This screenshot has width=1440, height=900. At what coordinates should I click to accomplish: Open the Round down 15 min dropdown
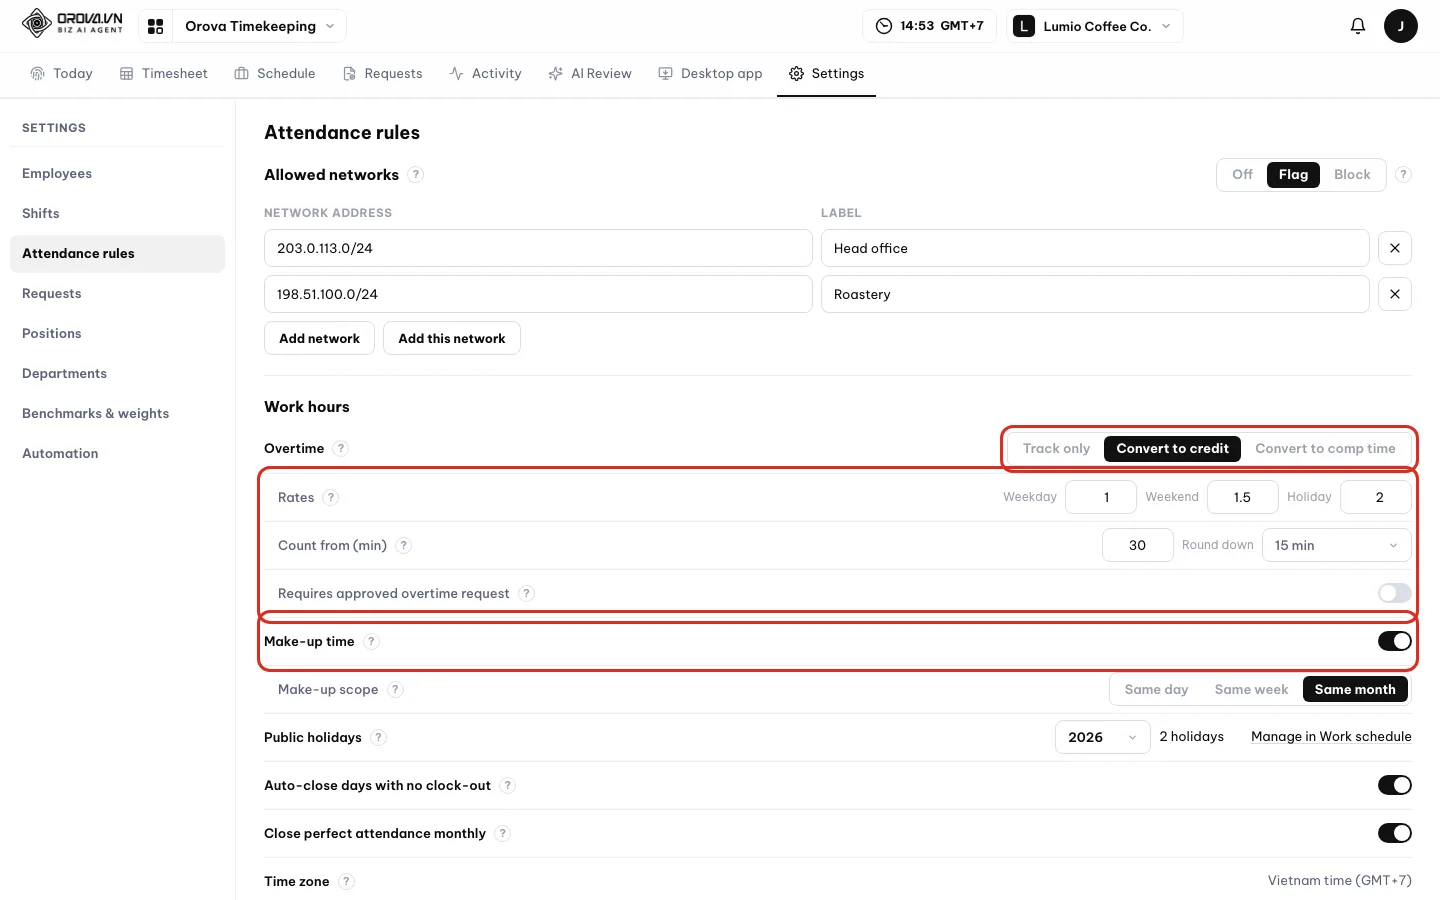click(1336, 545)
